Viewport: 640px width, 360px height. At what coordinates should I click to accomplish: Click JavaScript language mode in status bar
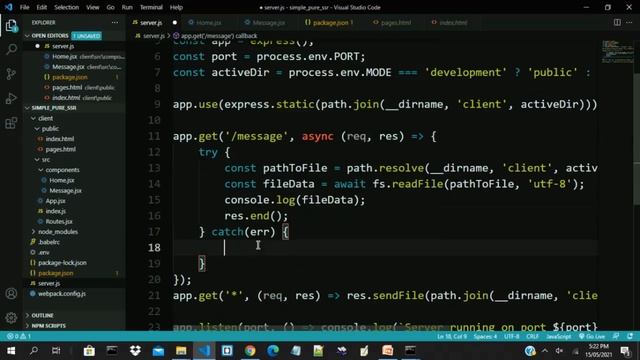point(558,336)
